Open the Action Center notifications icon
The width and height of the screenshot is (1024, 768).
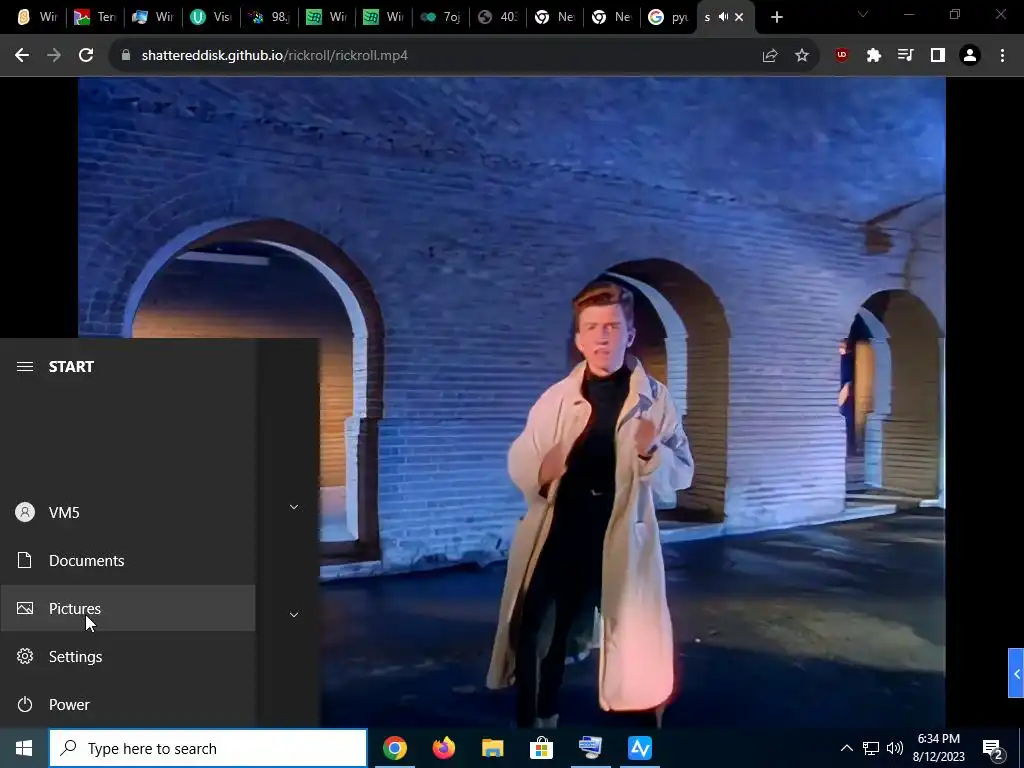(993, 748)
